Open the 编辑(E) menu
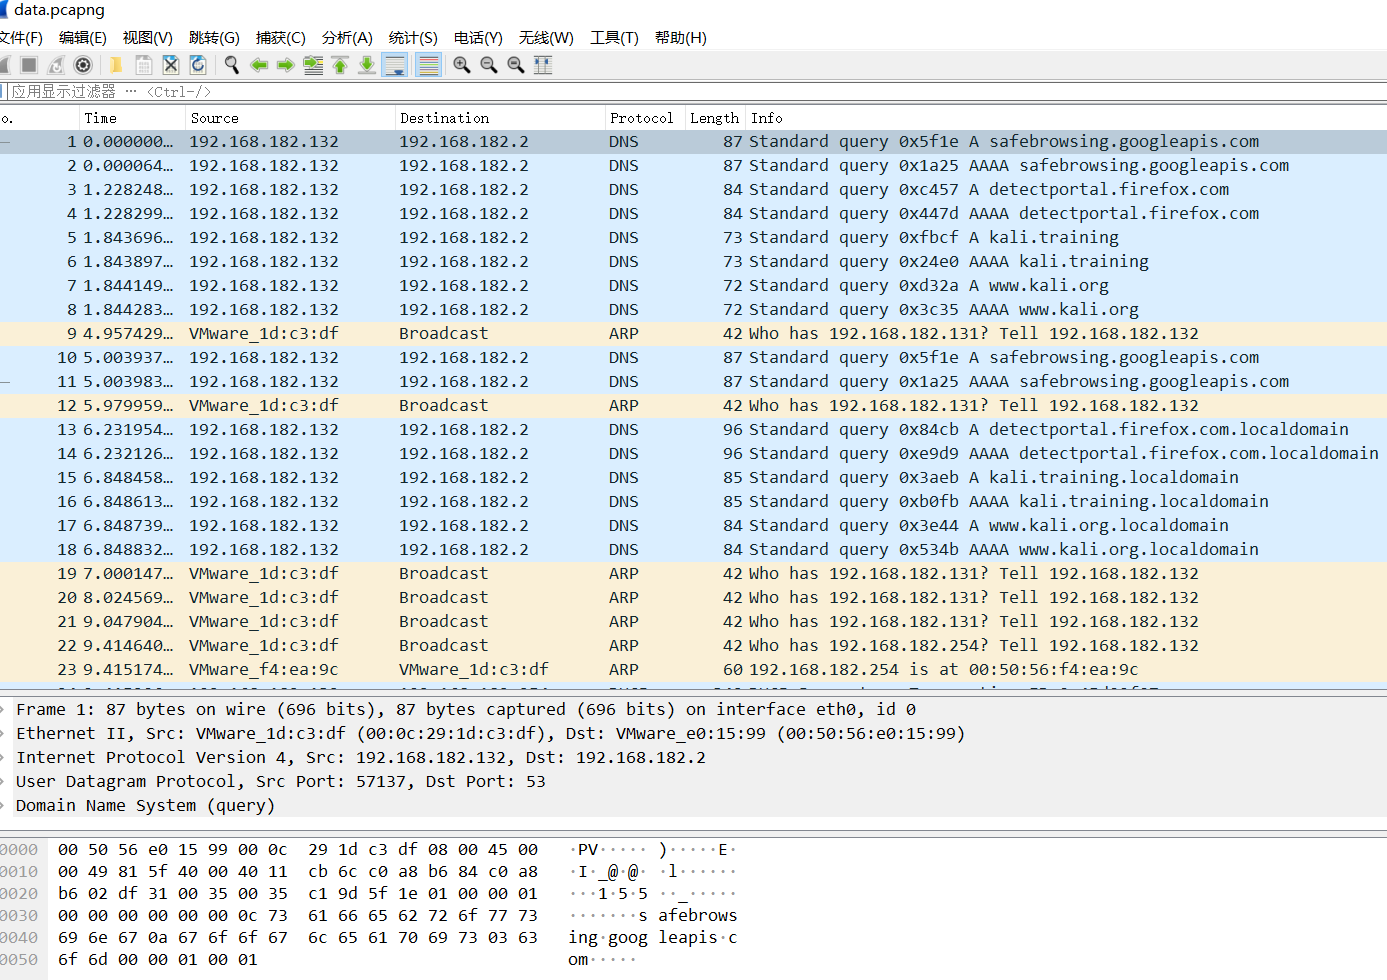1387x980 pixels. click(x=82, y=38)
